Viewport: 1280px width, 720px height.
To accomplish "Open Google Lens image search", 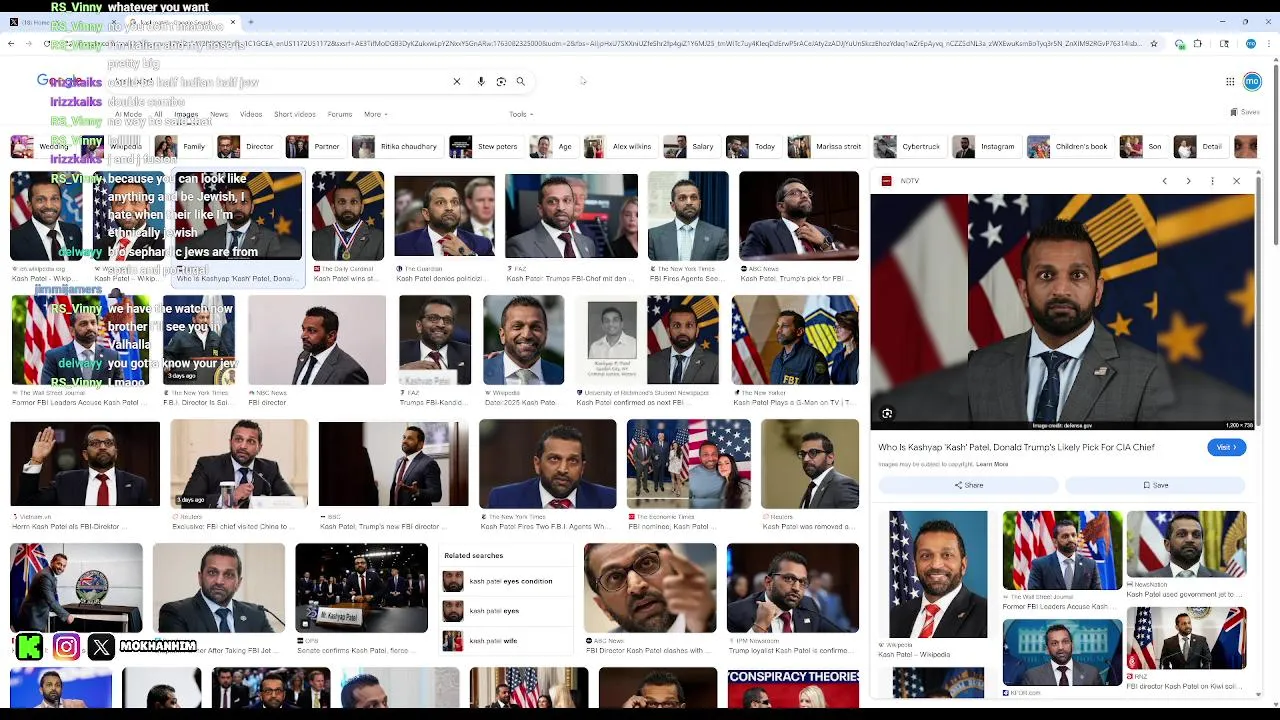I will tap(501, 82).
